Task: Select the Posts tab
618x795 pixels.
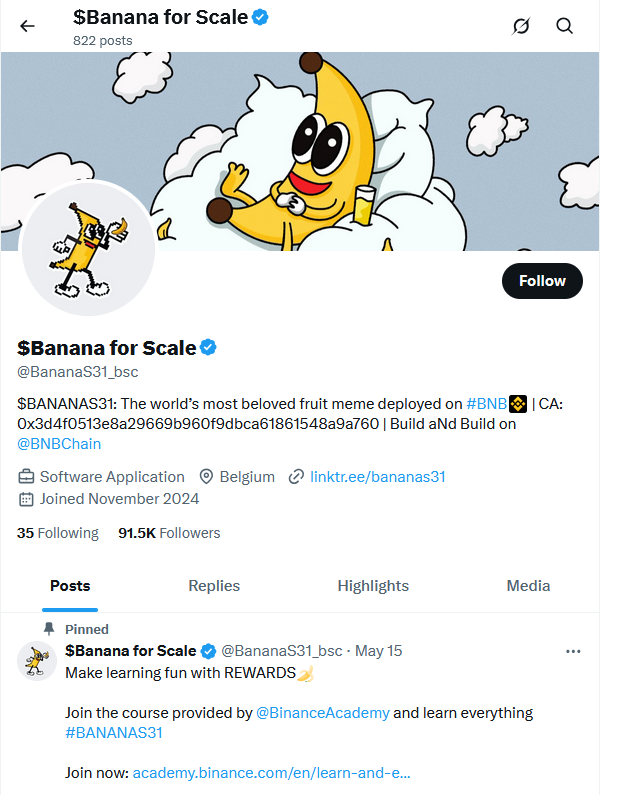Action: [x=70, y=586]
